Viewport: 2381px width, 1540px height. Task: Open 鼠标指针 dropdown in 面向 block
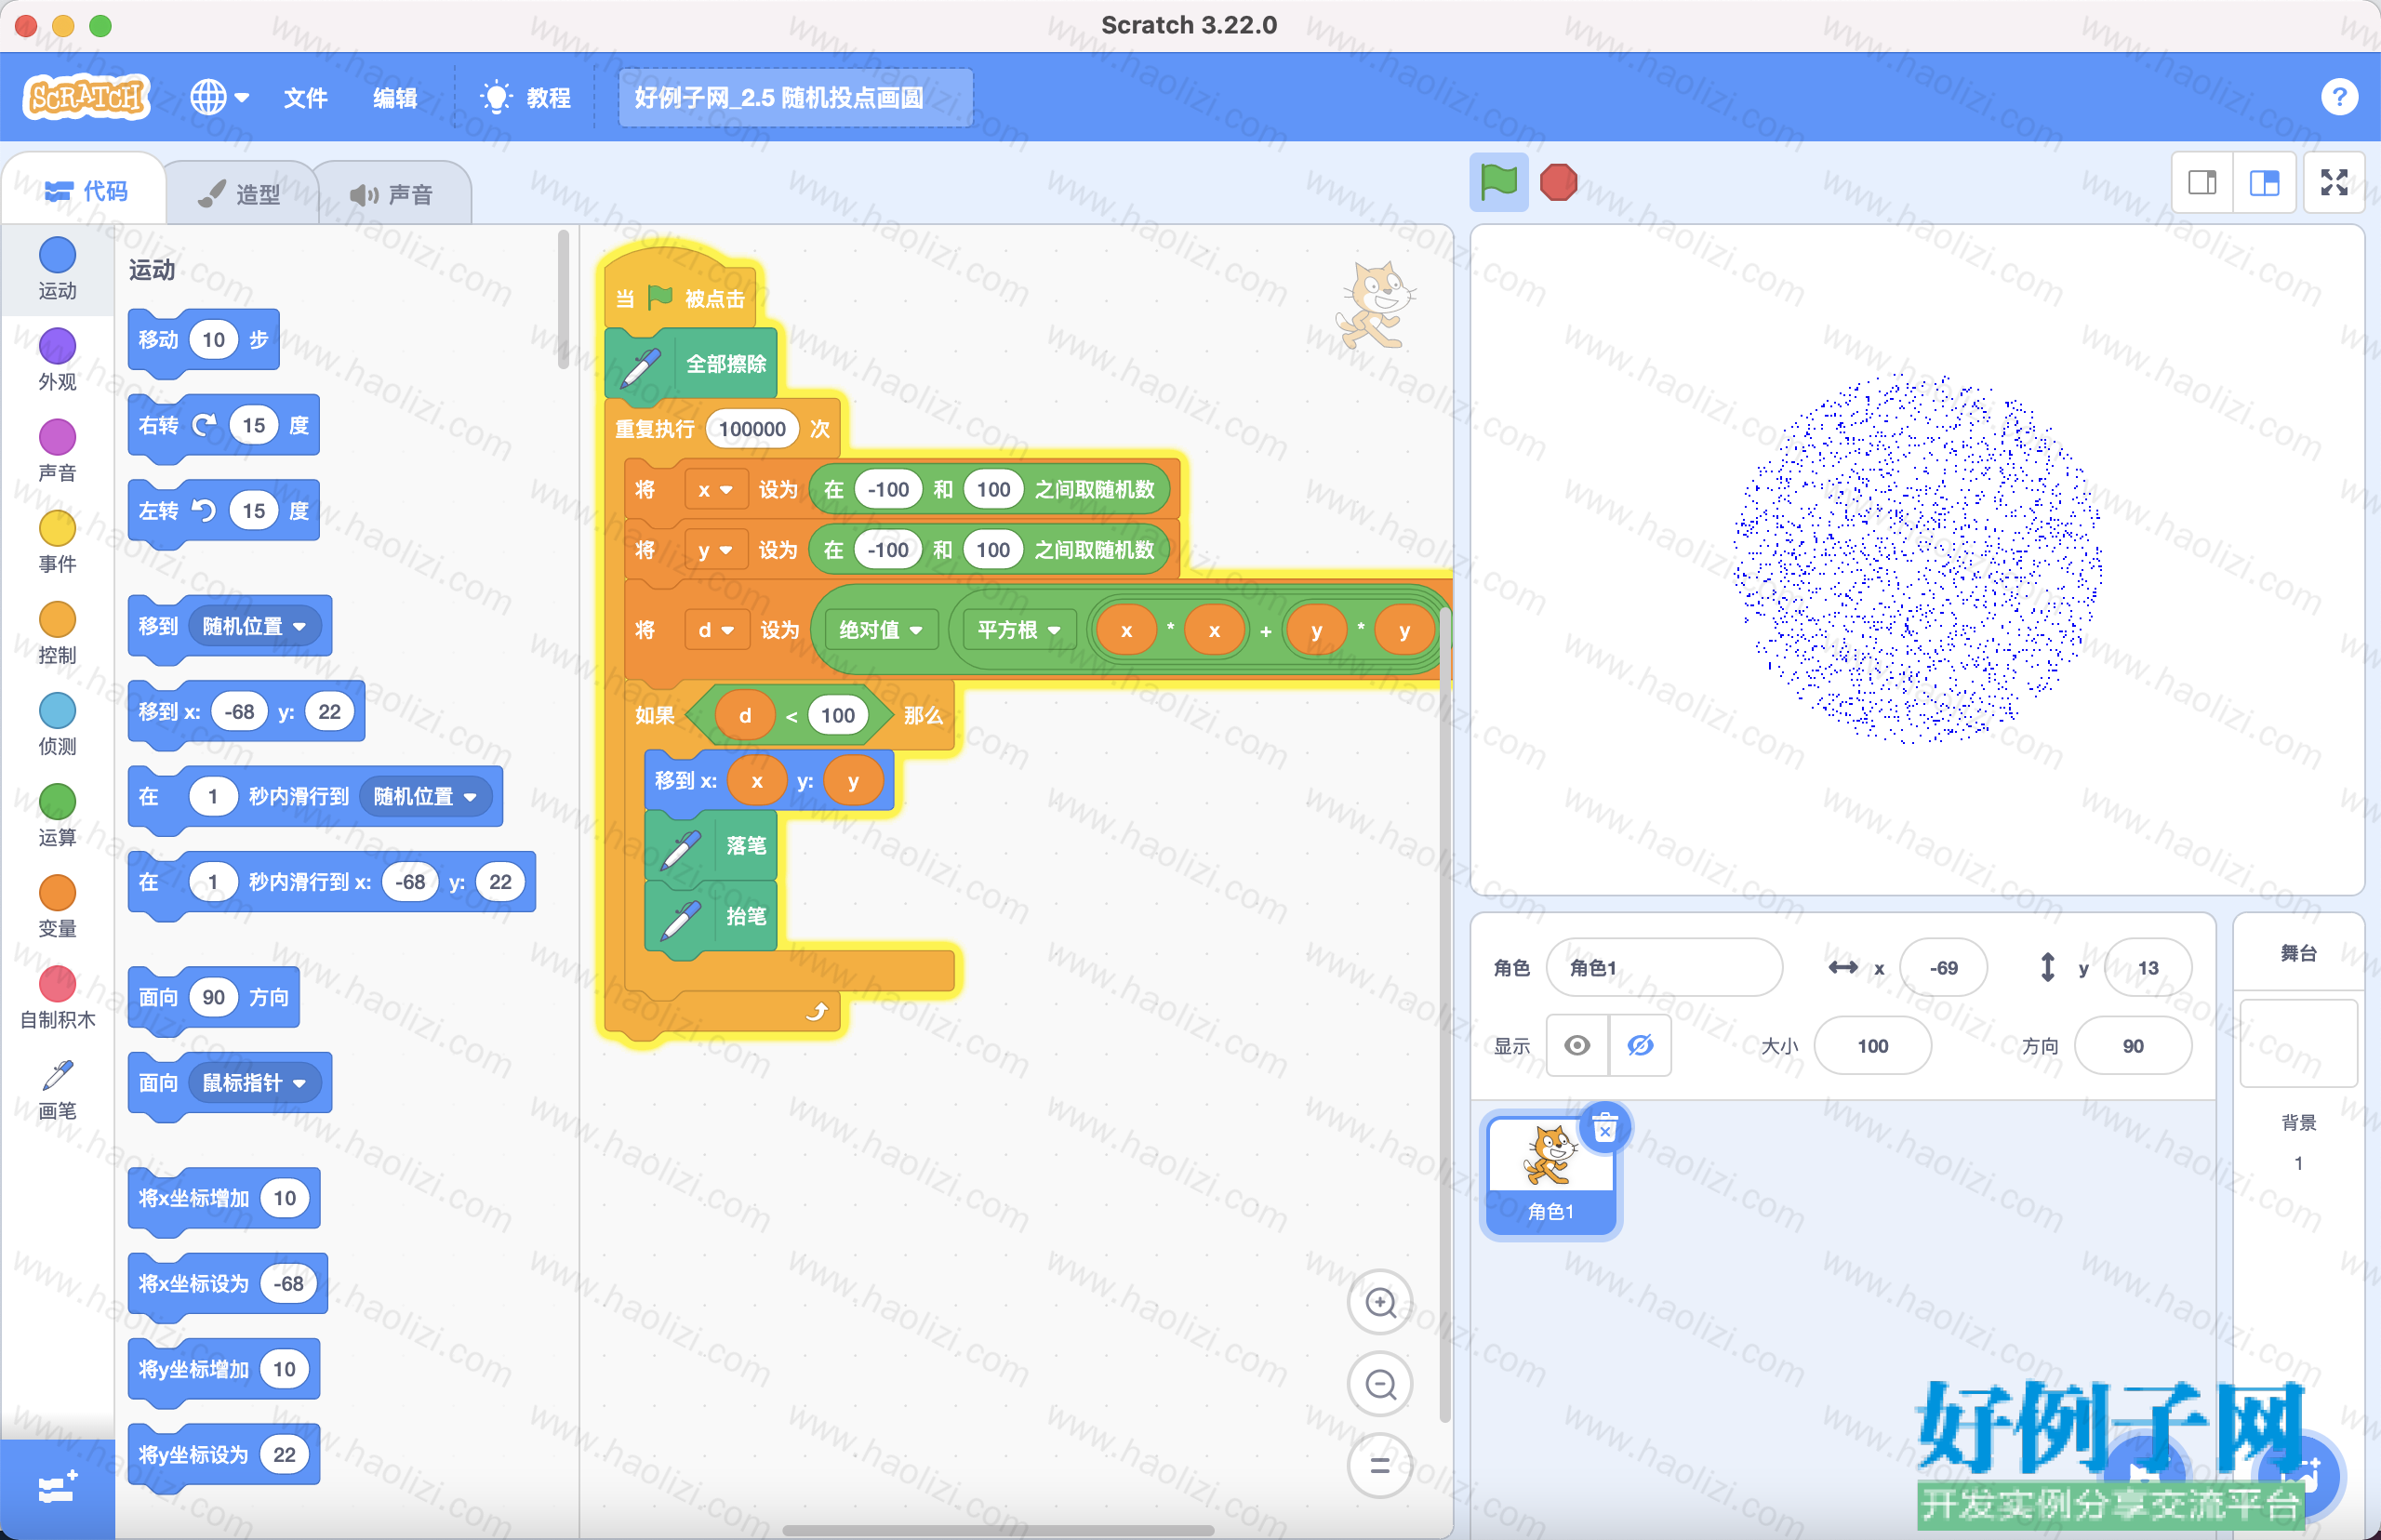pyautogui.click(x=256, y=1082)
